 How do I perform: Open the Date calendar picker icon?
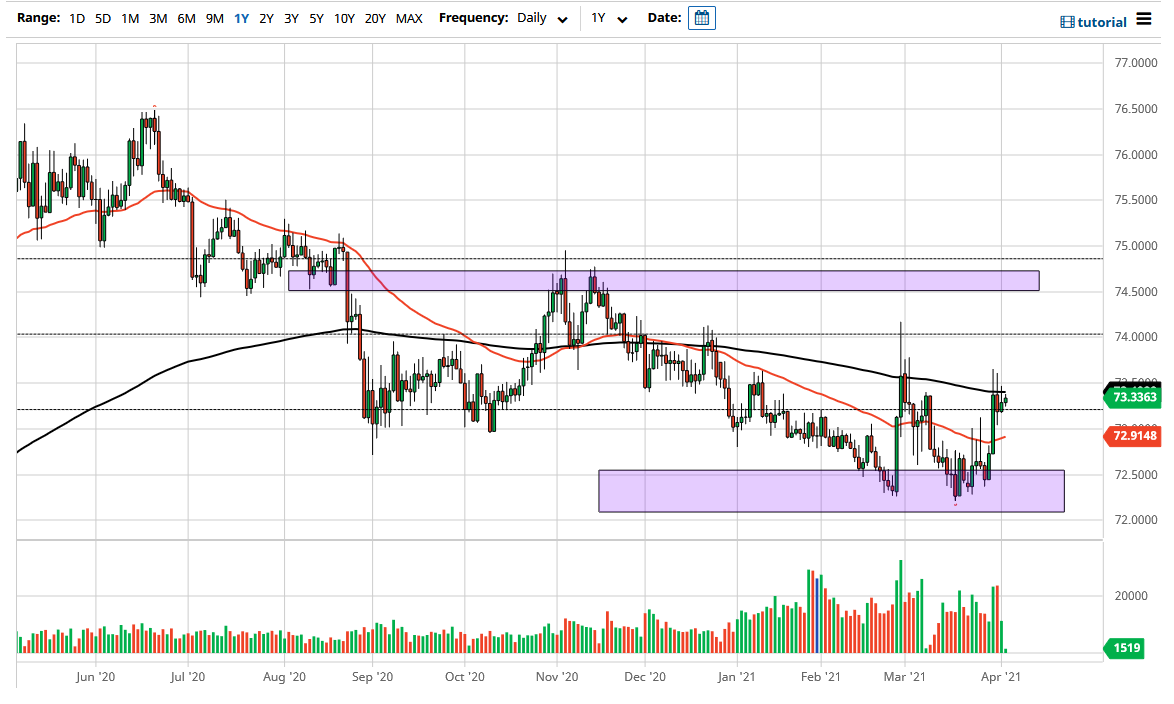[x=701, y=17]
